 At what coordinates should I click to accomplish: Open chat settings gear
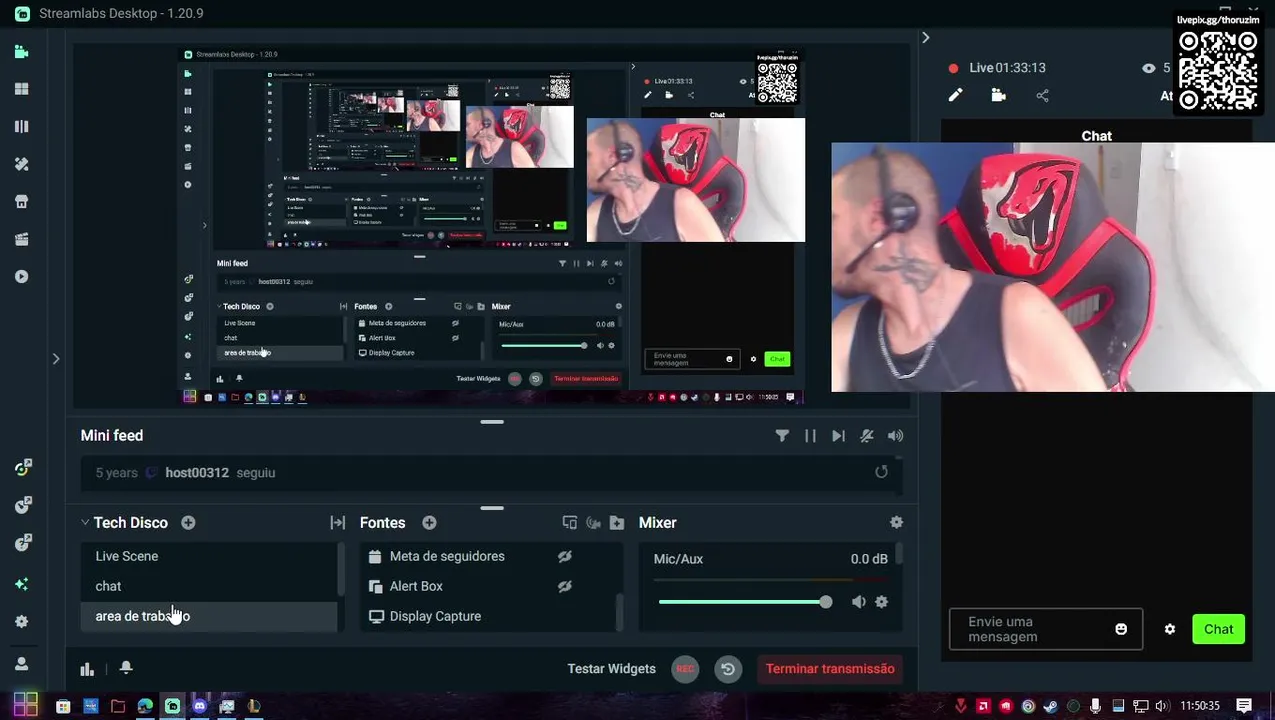(x=1169, y=629)
